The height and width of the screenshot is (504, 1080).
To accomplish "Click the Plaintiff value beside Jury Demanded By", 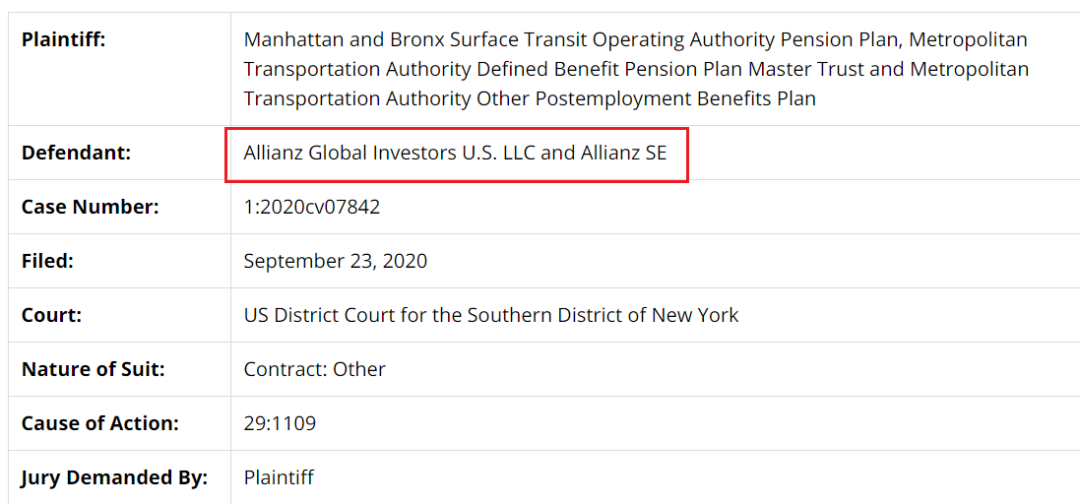I will [279, 477].
